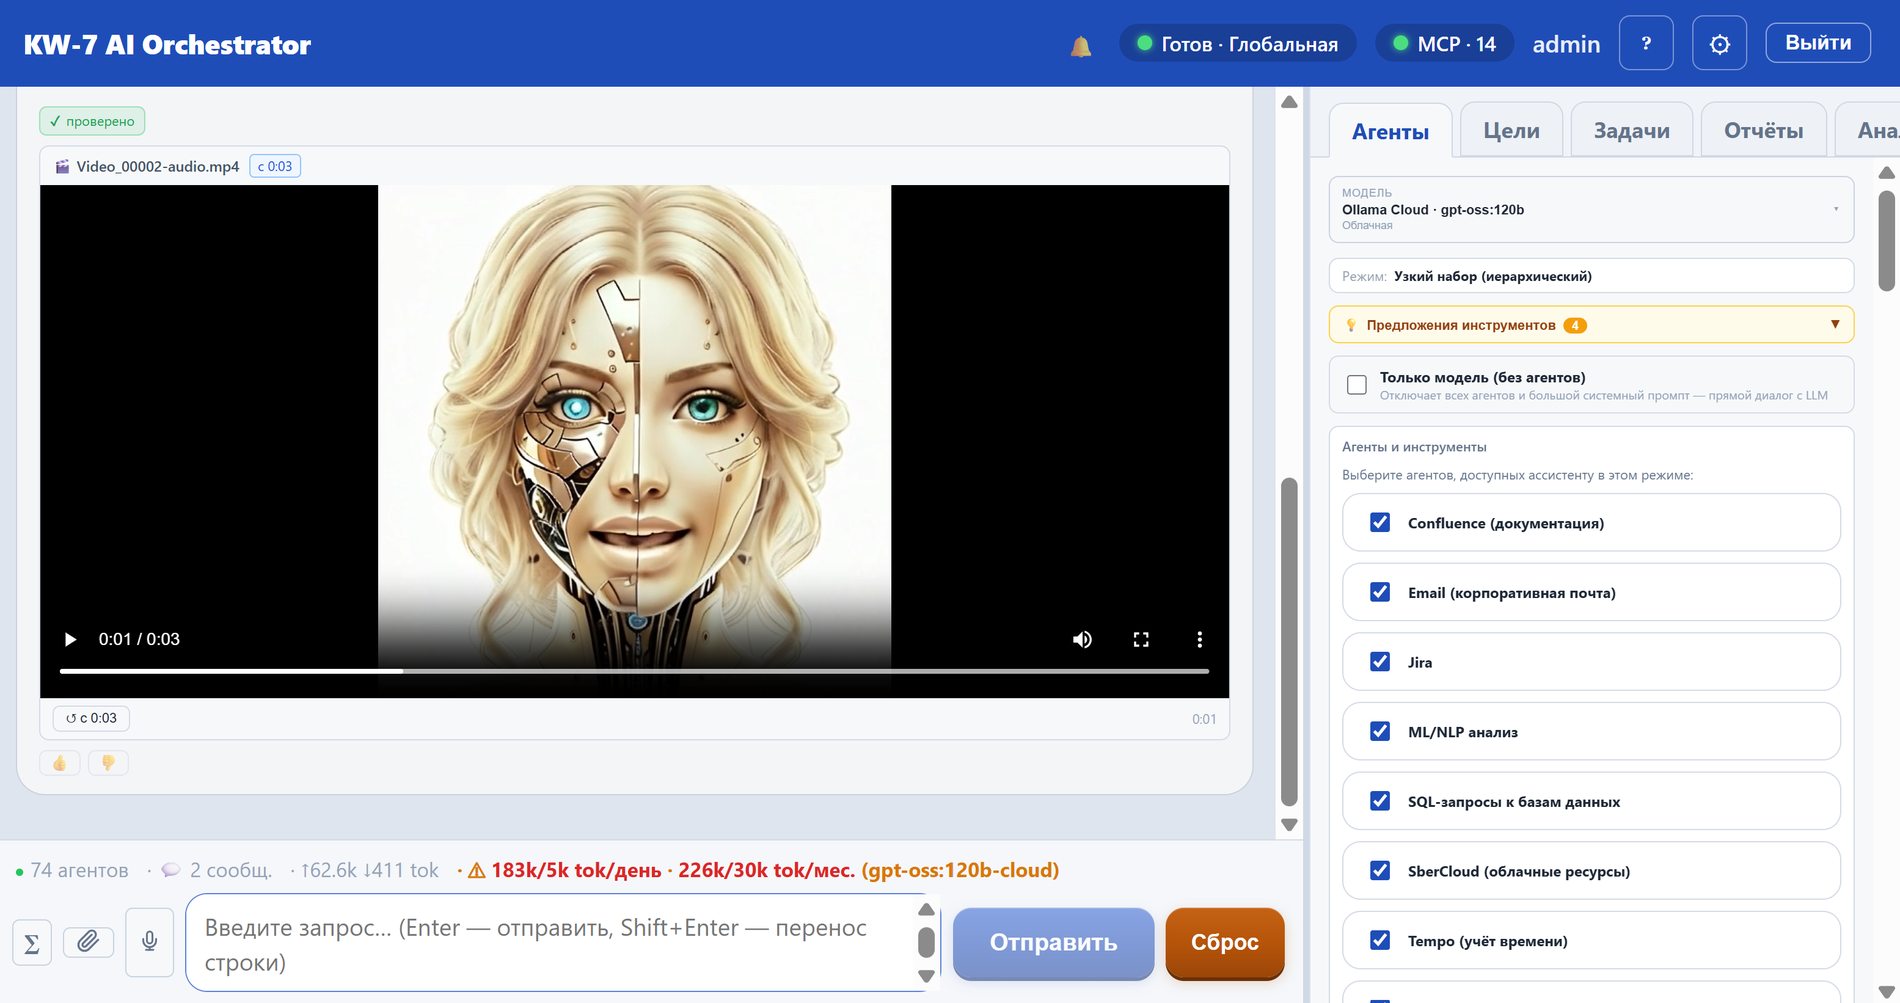This screenshot has width=1900, height=1003.
Task: Click the sigma summary icon
Action: (31, 943)
